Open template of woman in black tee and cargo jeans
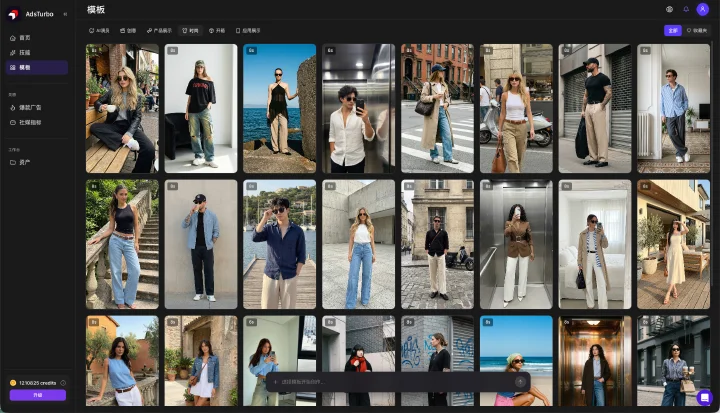The height and width of the screenshot is (413, 720). tap(201, 108)
